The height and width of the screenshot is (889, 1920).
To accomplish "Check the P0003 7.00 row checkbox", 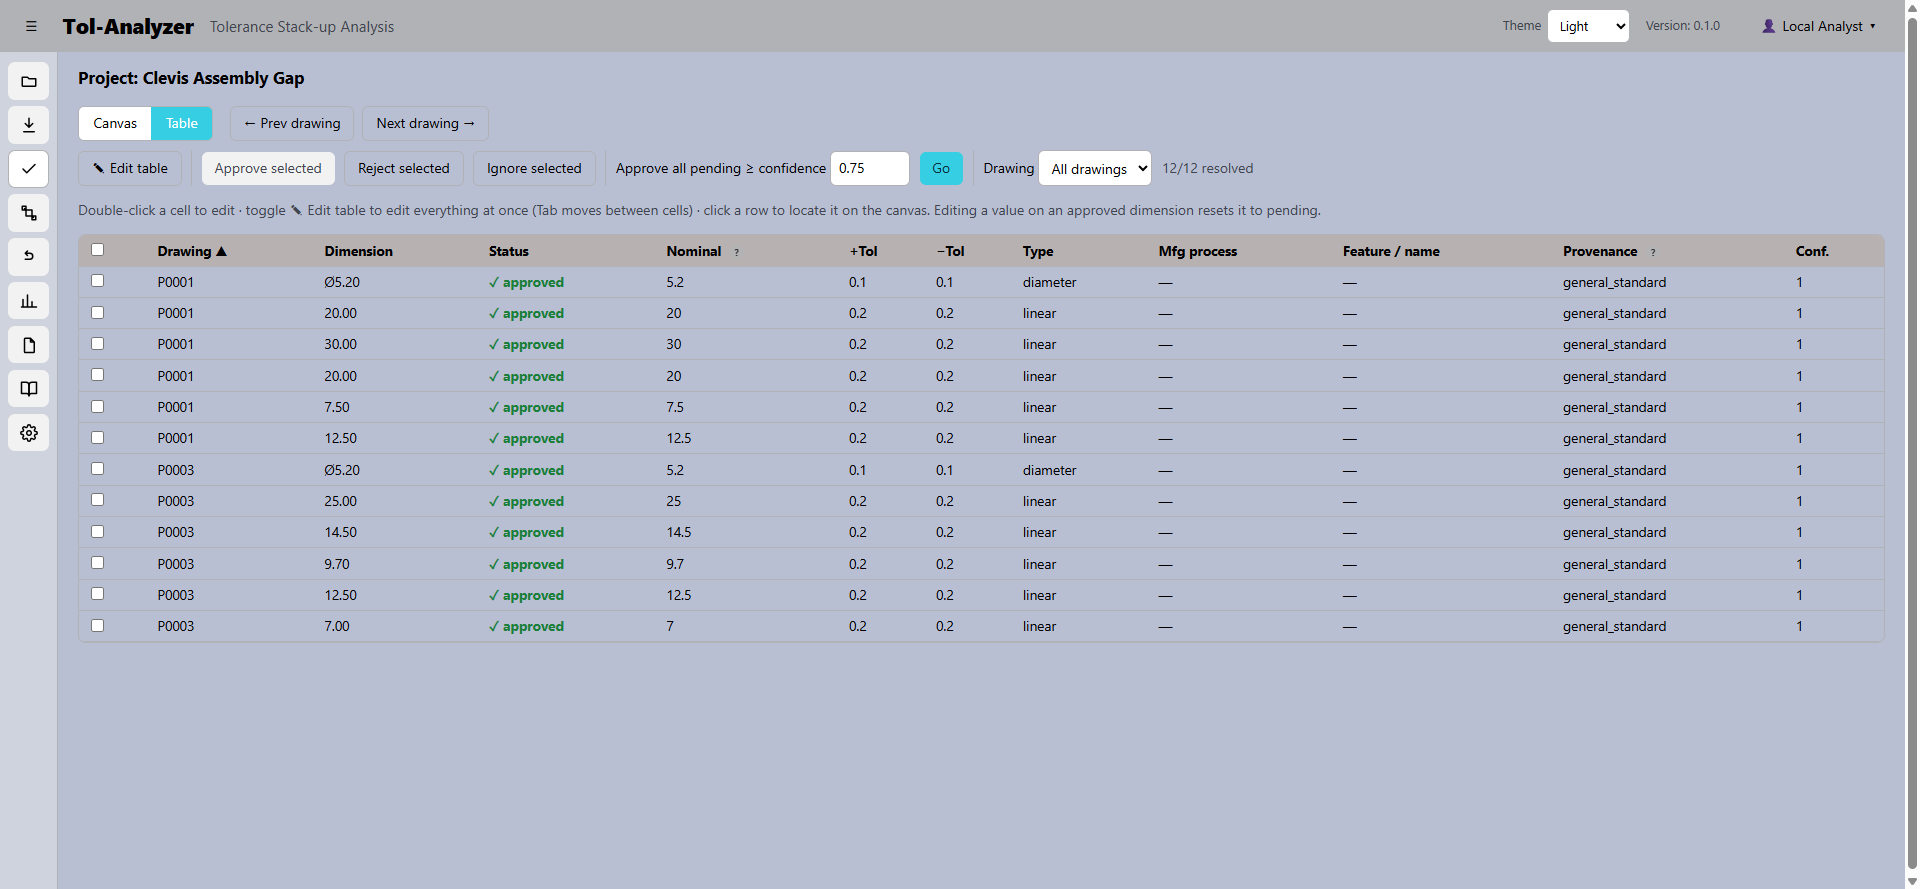I will click(x=98, y=626).
